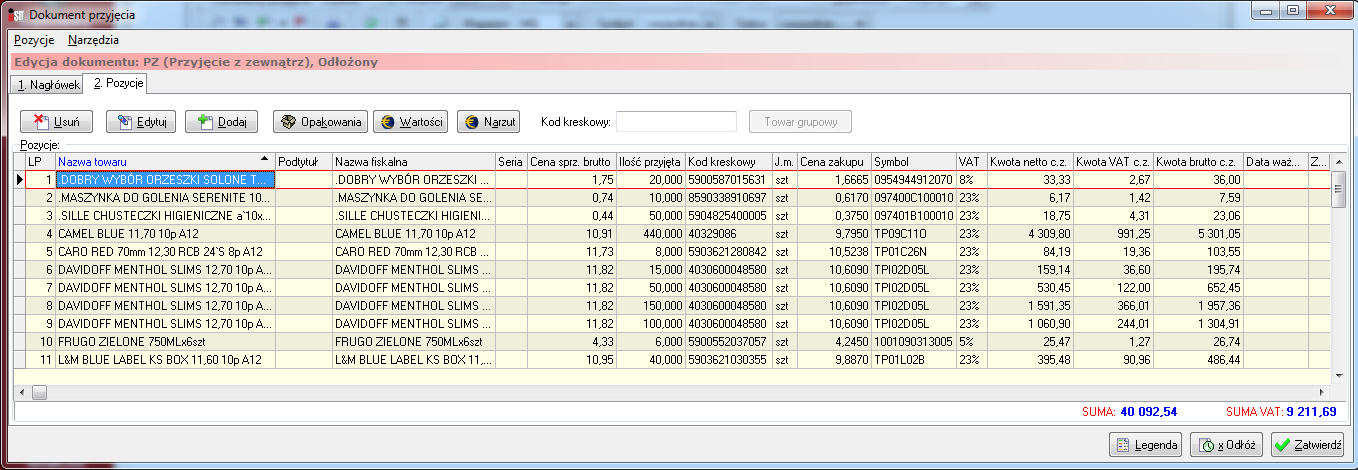Select row FRUGO ZIELONE 750MLx6szt
The width and height of the screenshot is (1358, 470).
(x=673, y=342)
